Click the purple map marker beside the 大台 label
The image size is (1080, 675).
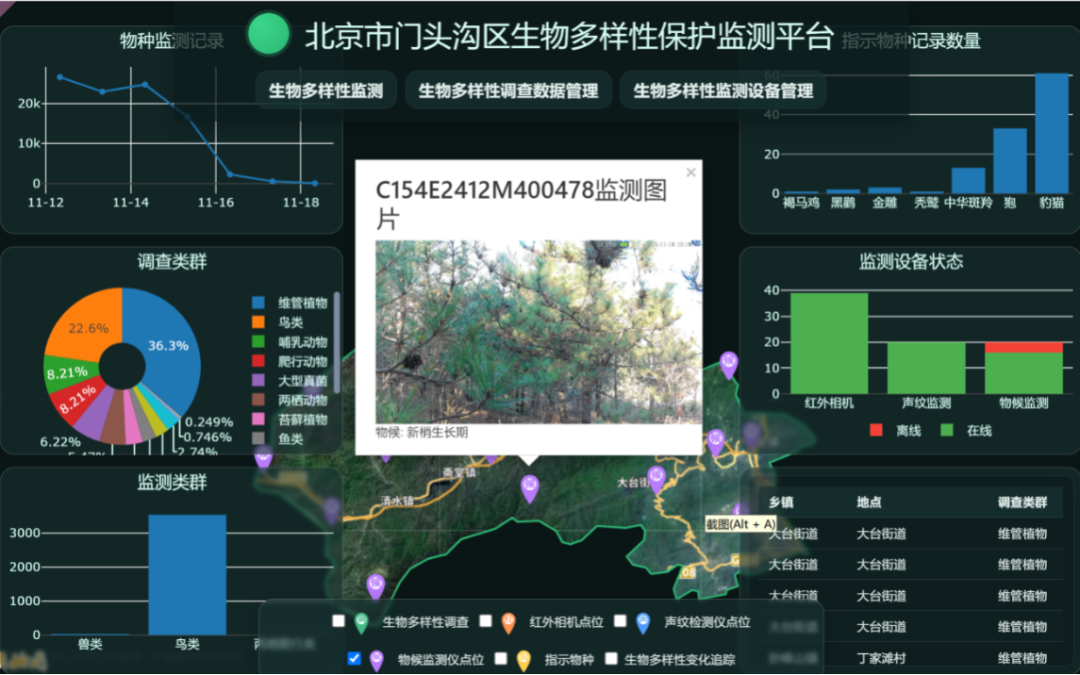pyautogui.click(x=656, y=478)
